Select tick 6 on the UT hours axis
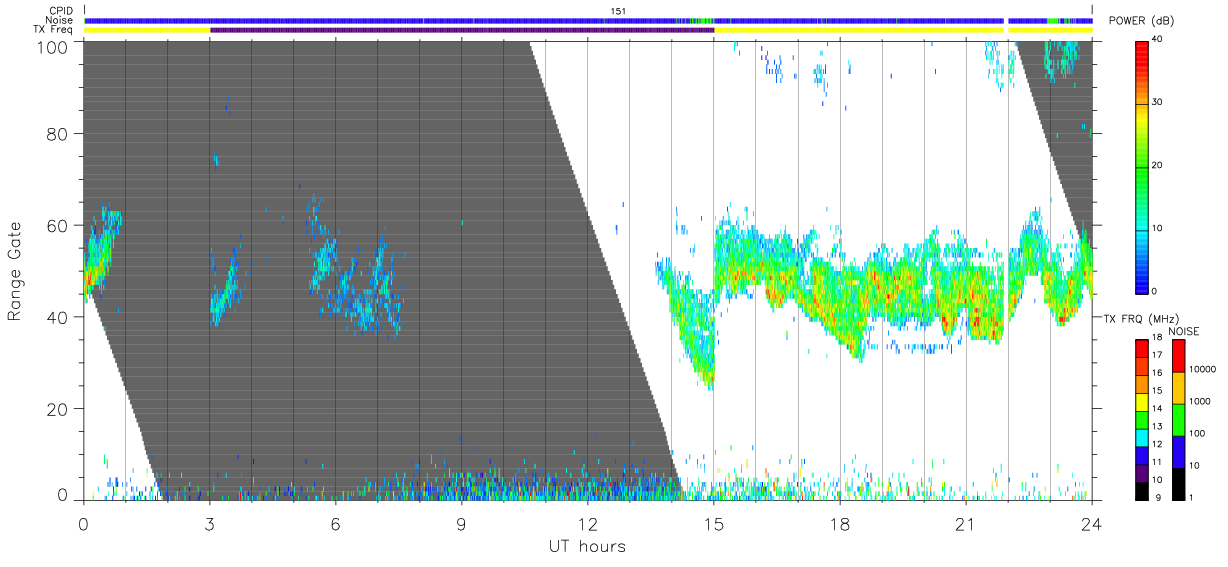 coord(335,523)
